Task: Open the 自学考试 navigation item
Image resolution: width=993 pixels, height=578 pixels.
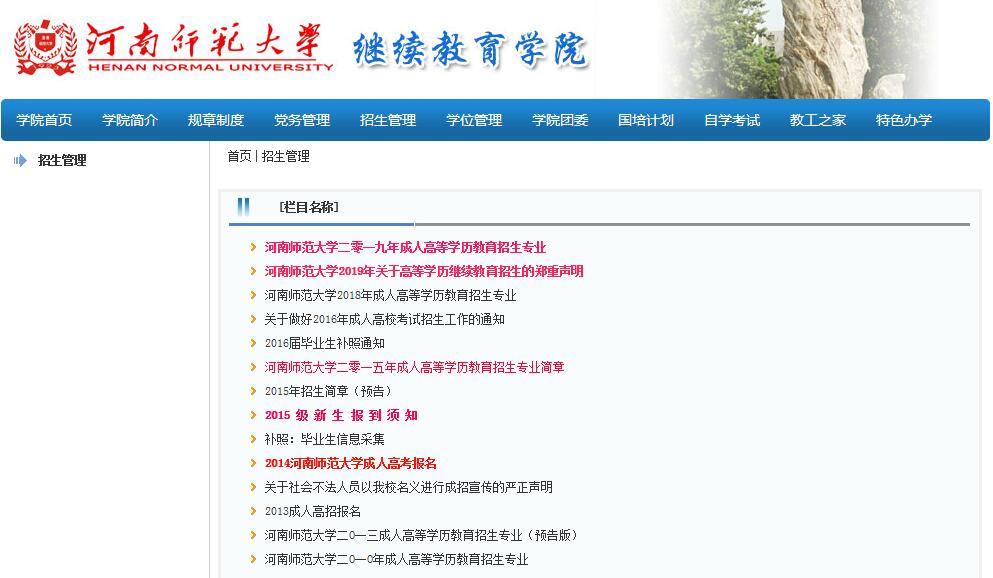Action: (x=732, y=120)
